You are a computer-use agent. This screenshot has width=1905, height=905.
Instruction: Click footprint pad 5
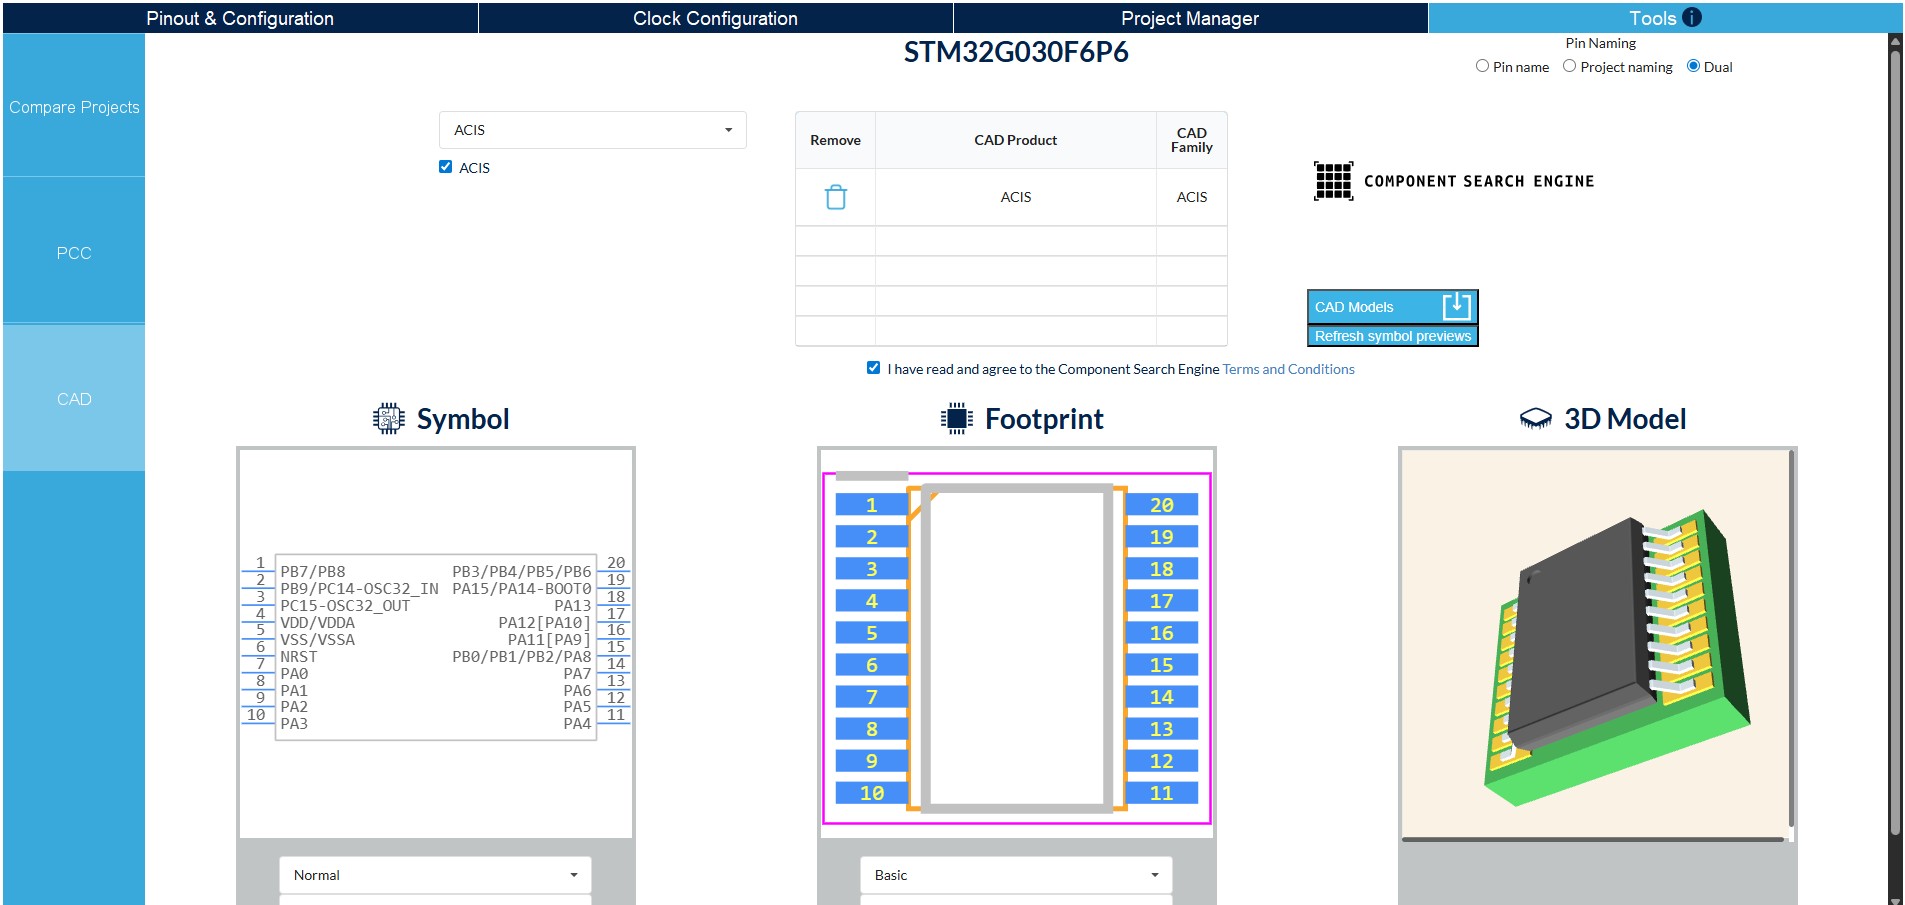pyautogui.click(x=872, y=633)
